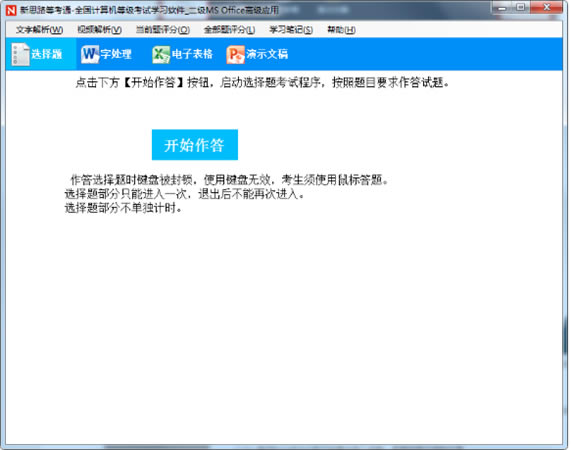Click the red N application icon in title bar

pos(11,10)
